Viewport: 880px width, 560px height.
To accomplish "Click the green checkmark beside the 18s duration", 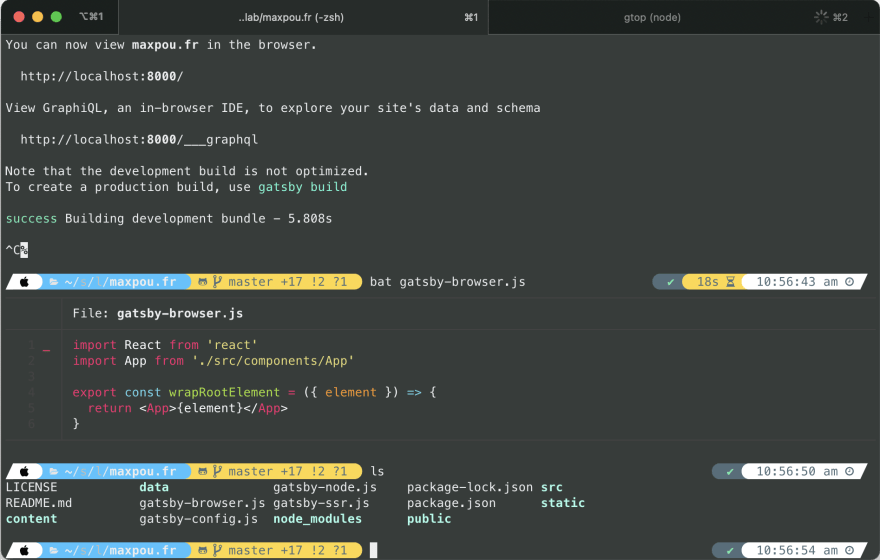I will pos(670,282).
